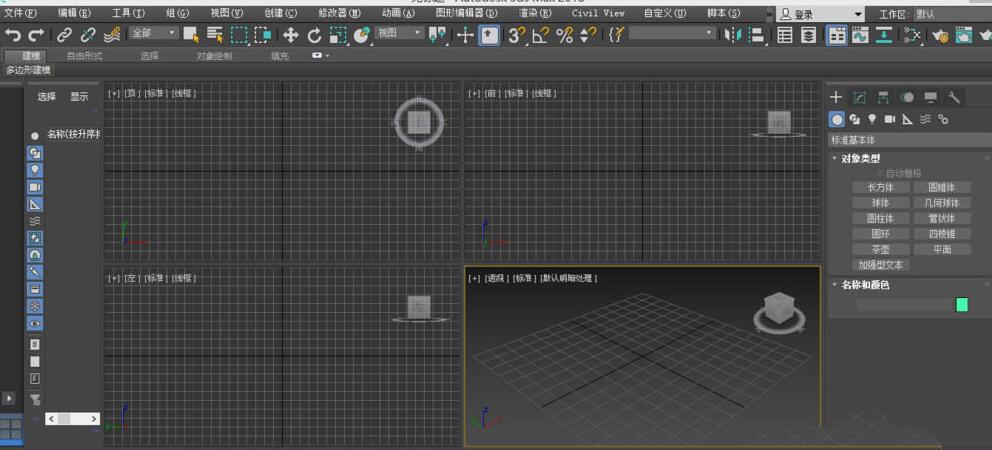The width and height of the screenshot is (992, 450).
Task: Open the 渲染(R) menu
Action: coord(535,13)
